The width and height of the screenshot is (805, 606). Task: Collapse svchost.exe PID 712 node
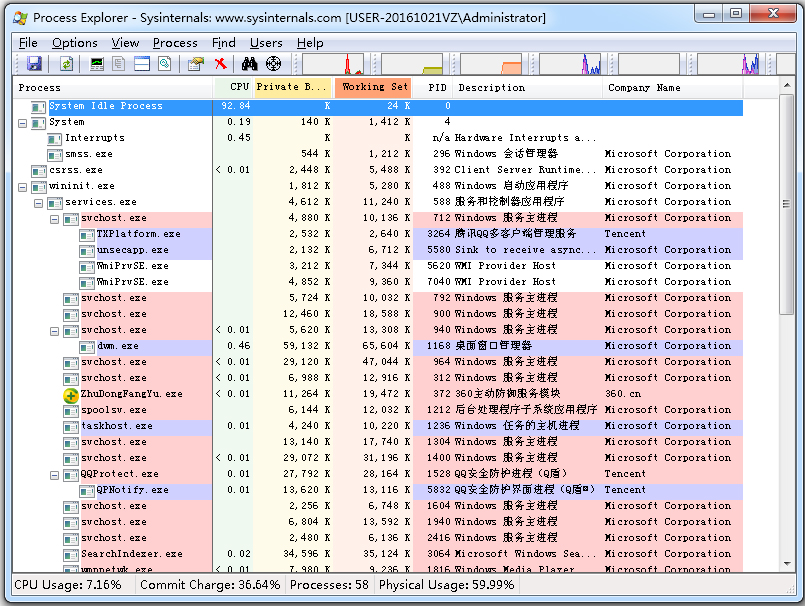click(54, 219)
